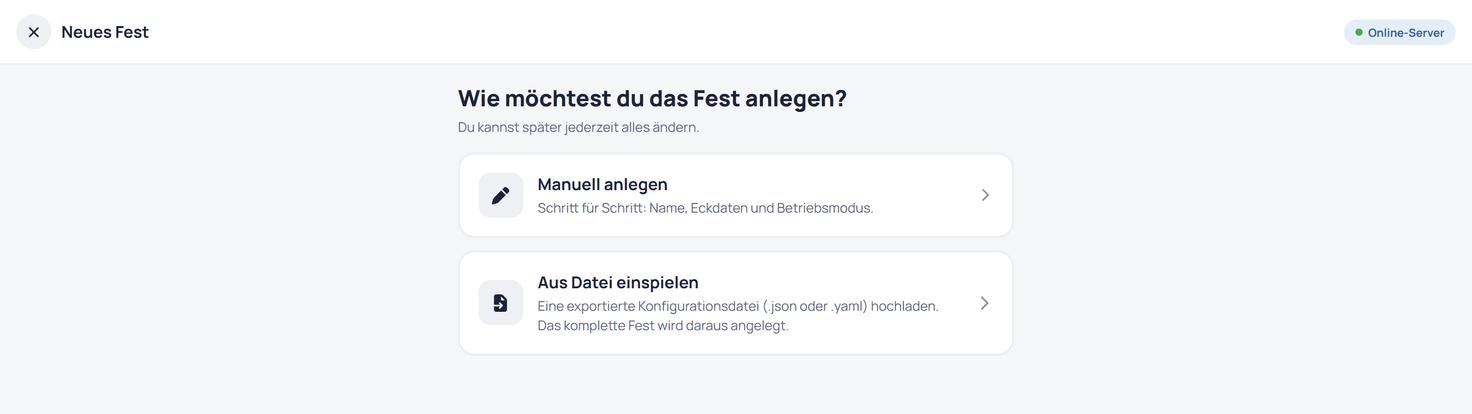Click the 'Online-Server' label text
The width and height of the screenshot is (1472, 414).
point(1406,32)
